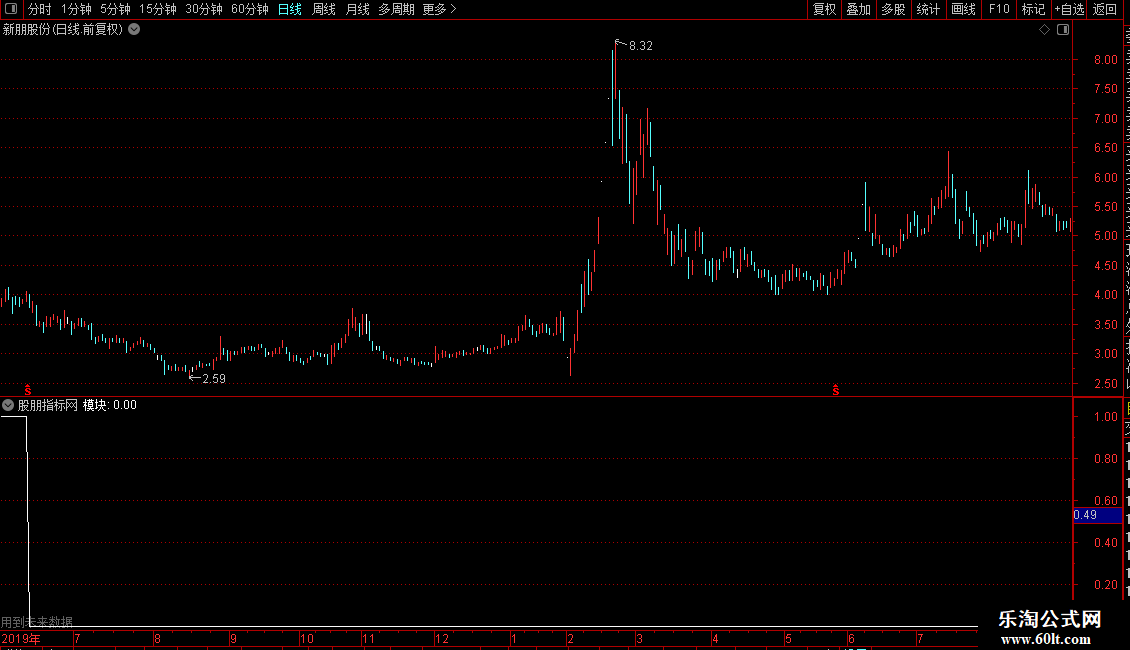1130x650 pixels.
Task: Click the 8.32 high price label
Action: pos(641,45)
